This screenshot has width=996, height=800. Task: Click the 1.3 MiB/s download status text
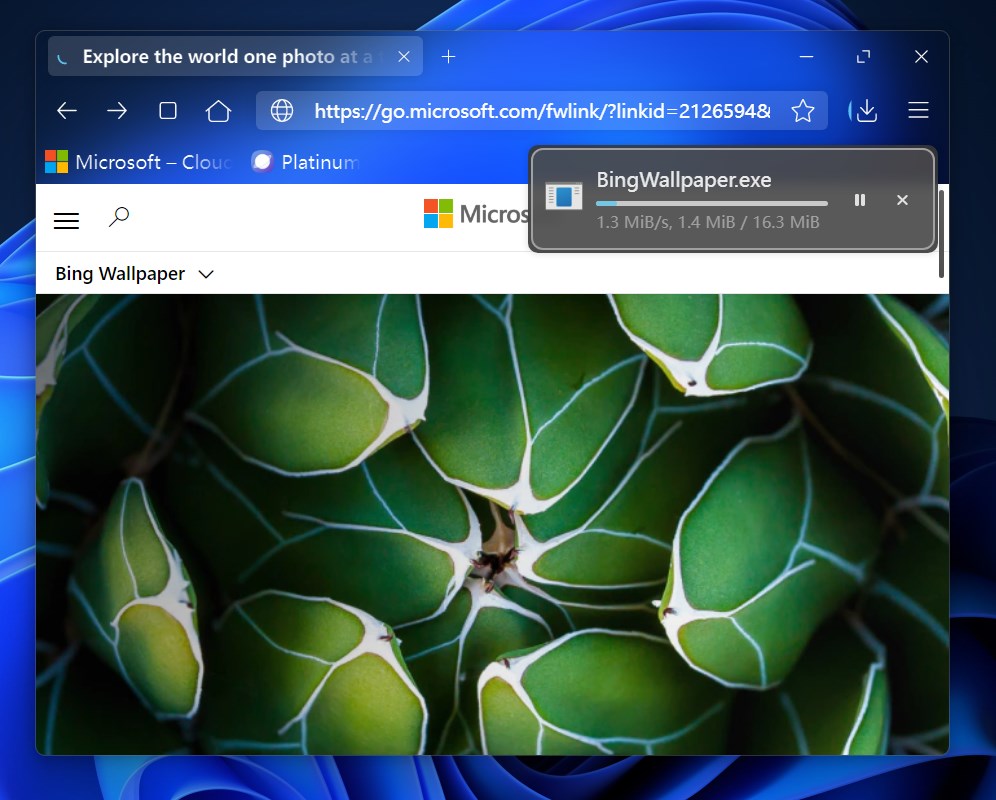(x=708, y=222)
